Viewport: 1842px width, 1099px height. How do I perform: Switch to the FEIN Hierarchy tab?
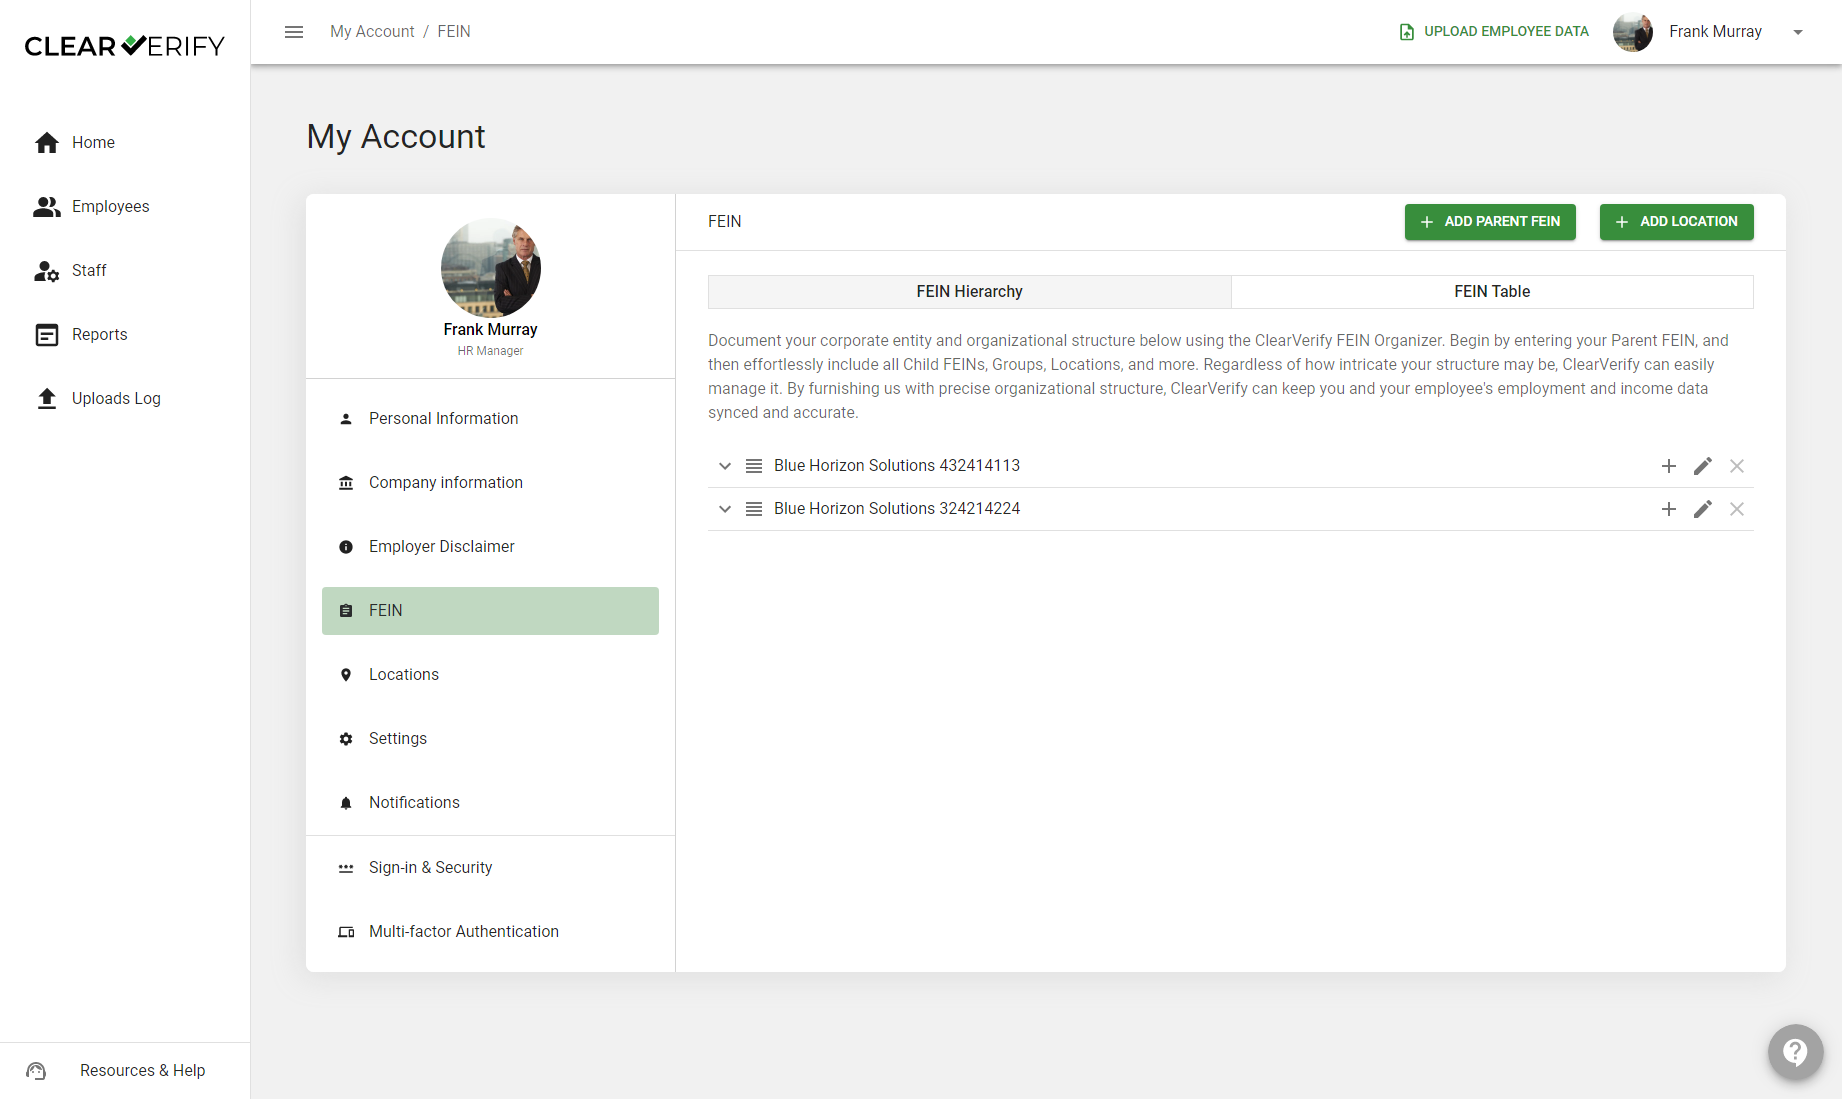(x=969, y=292)
